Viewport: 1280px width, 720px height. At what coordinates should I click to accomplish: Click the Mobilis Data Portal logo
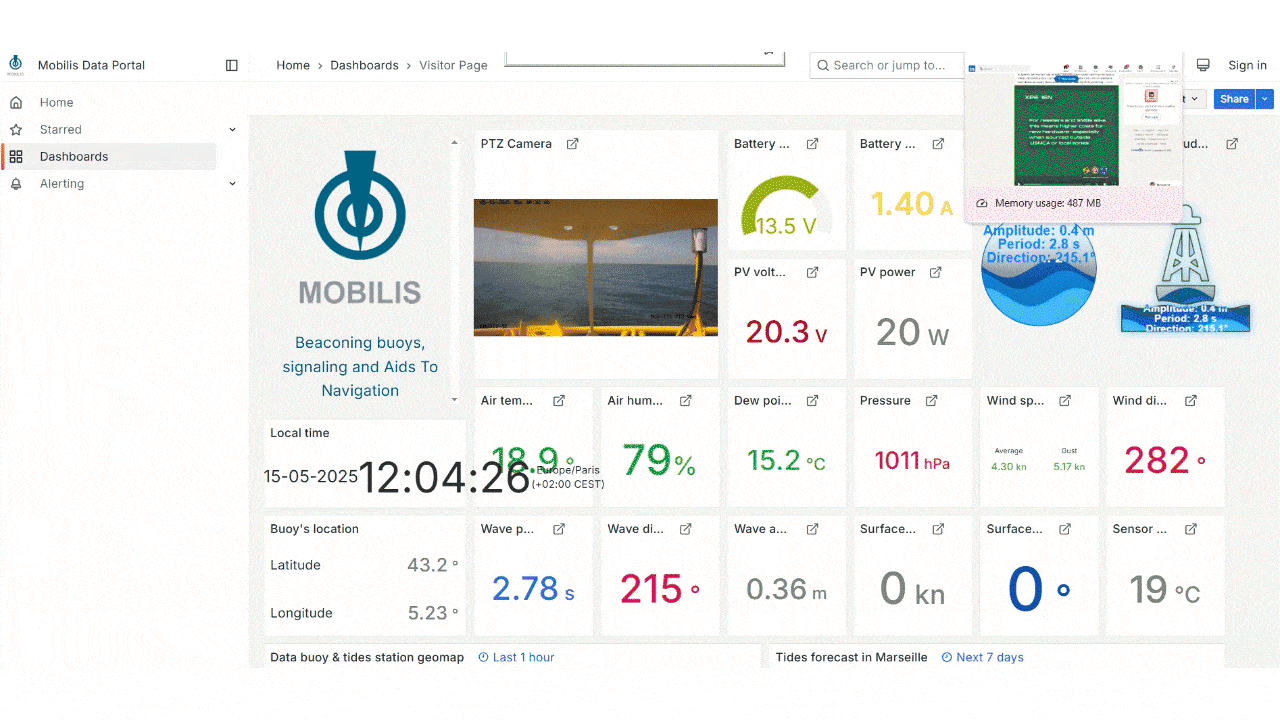pyautogui.click(x=16, y=65)
